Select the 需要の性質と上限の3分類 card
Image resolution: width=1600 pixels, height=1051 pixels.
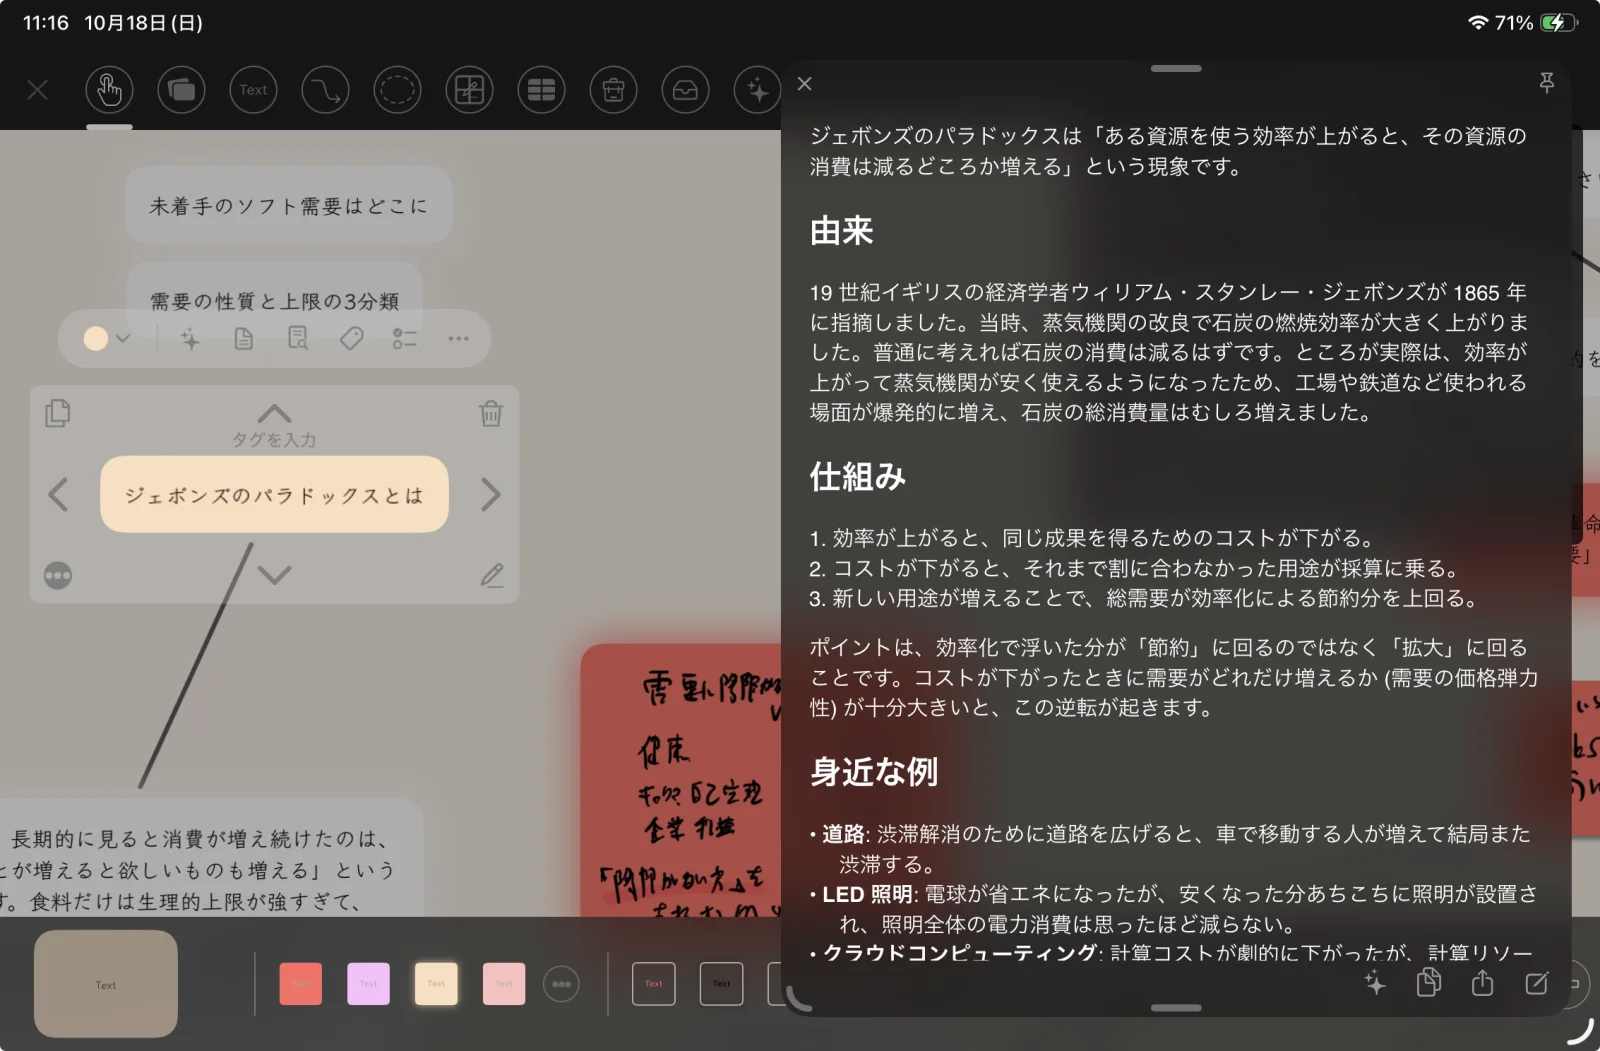click(x=274, y=300)
